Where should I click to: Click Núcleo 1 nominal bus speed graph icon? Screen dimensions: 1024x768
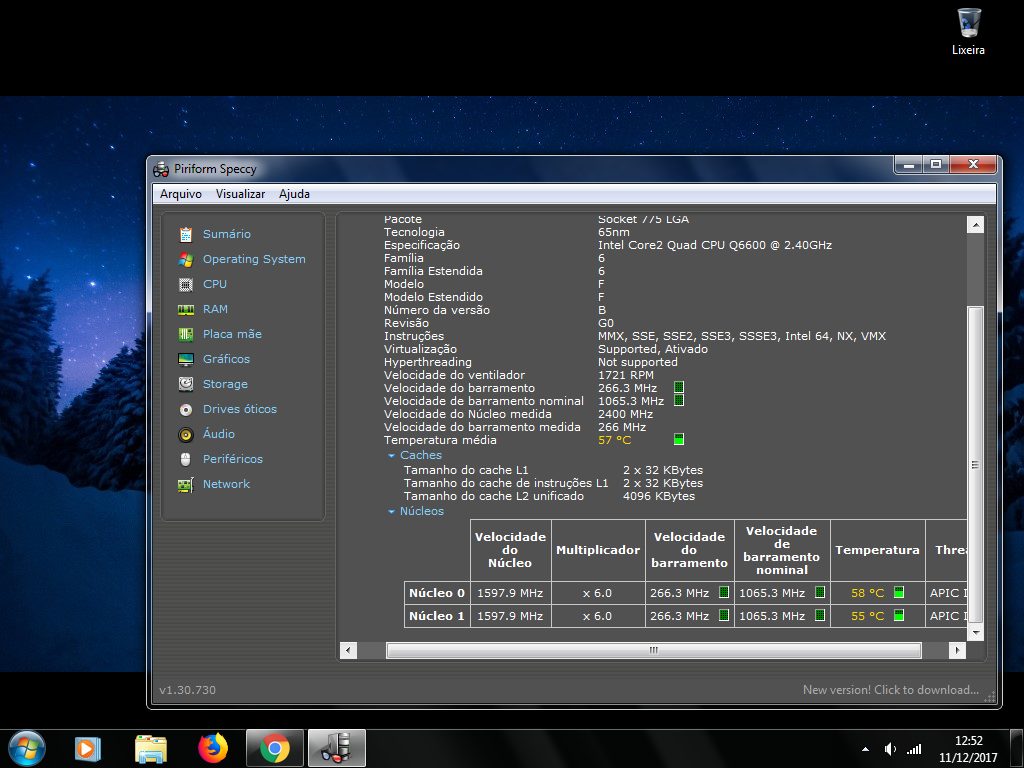coord(820,615)
